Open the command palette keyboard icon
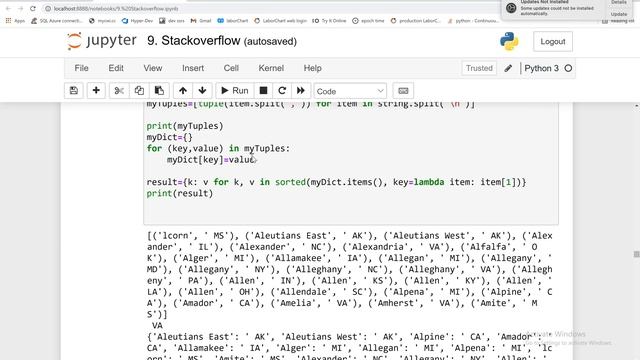The width and height of the screenshot is (640, 360). click(403, 91)
